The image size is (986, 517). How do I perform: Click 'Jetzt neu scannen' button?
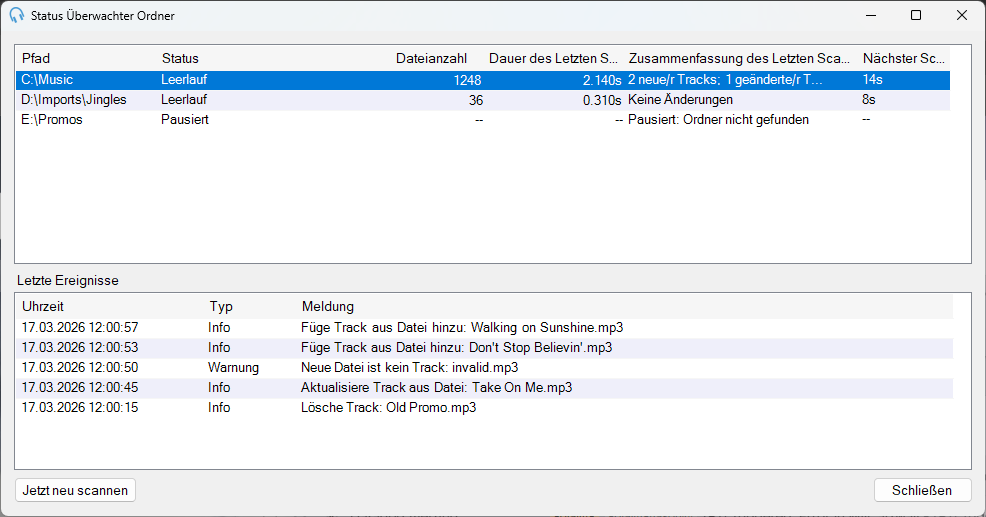75,490
